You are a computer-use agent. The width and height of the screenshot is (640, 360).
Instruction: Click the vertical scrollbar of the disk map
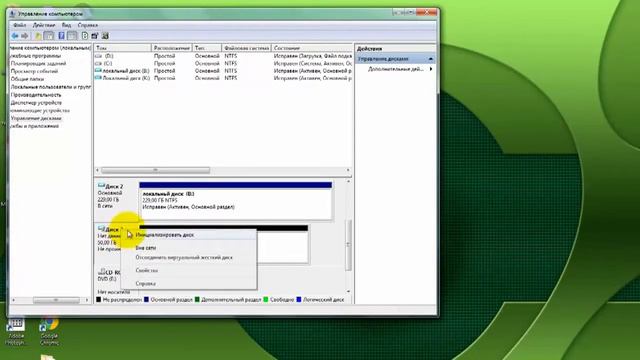pyautogui.click(x=348, y=245)
